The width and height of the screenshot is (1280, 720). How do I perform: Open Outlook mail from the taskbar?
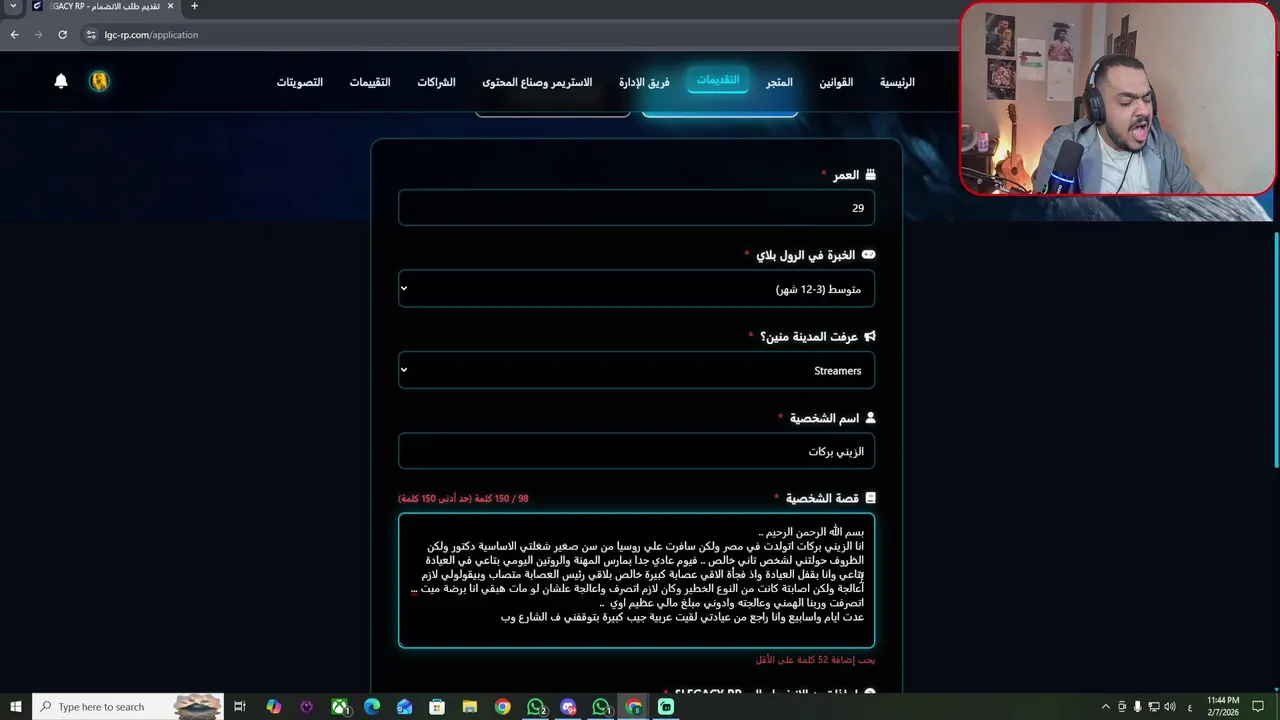tap(404, 707)
